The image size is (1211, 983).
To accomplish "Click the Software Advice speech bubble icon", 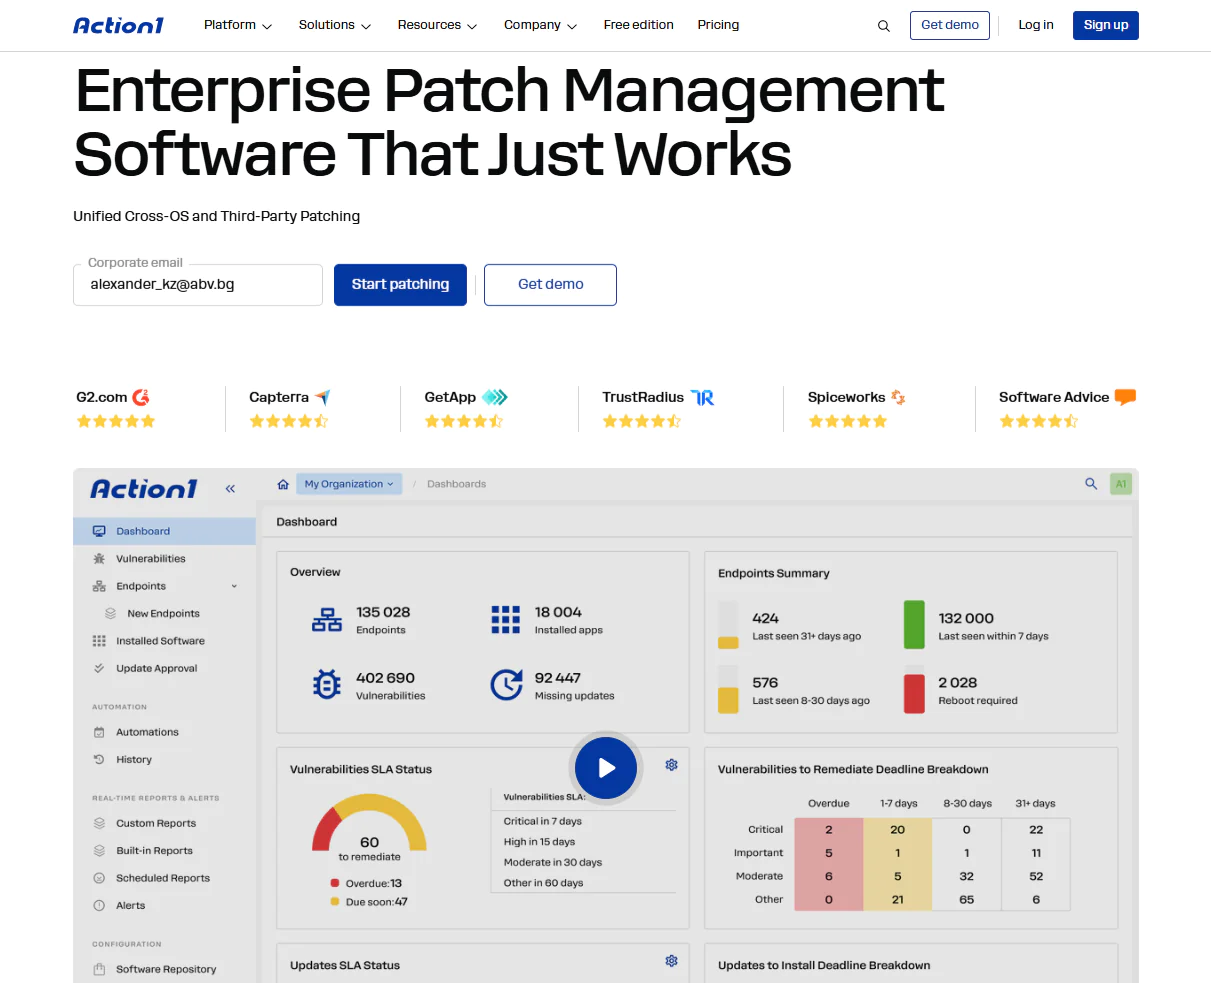I will [x=1125, y=397].
